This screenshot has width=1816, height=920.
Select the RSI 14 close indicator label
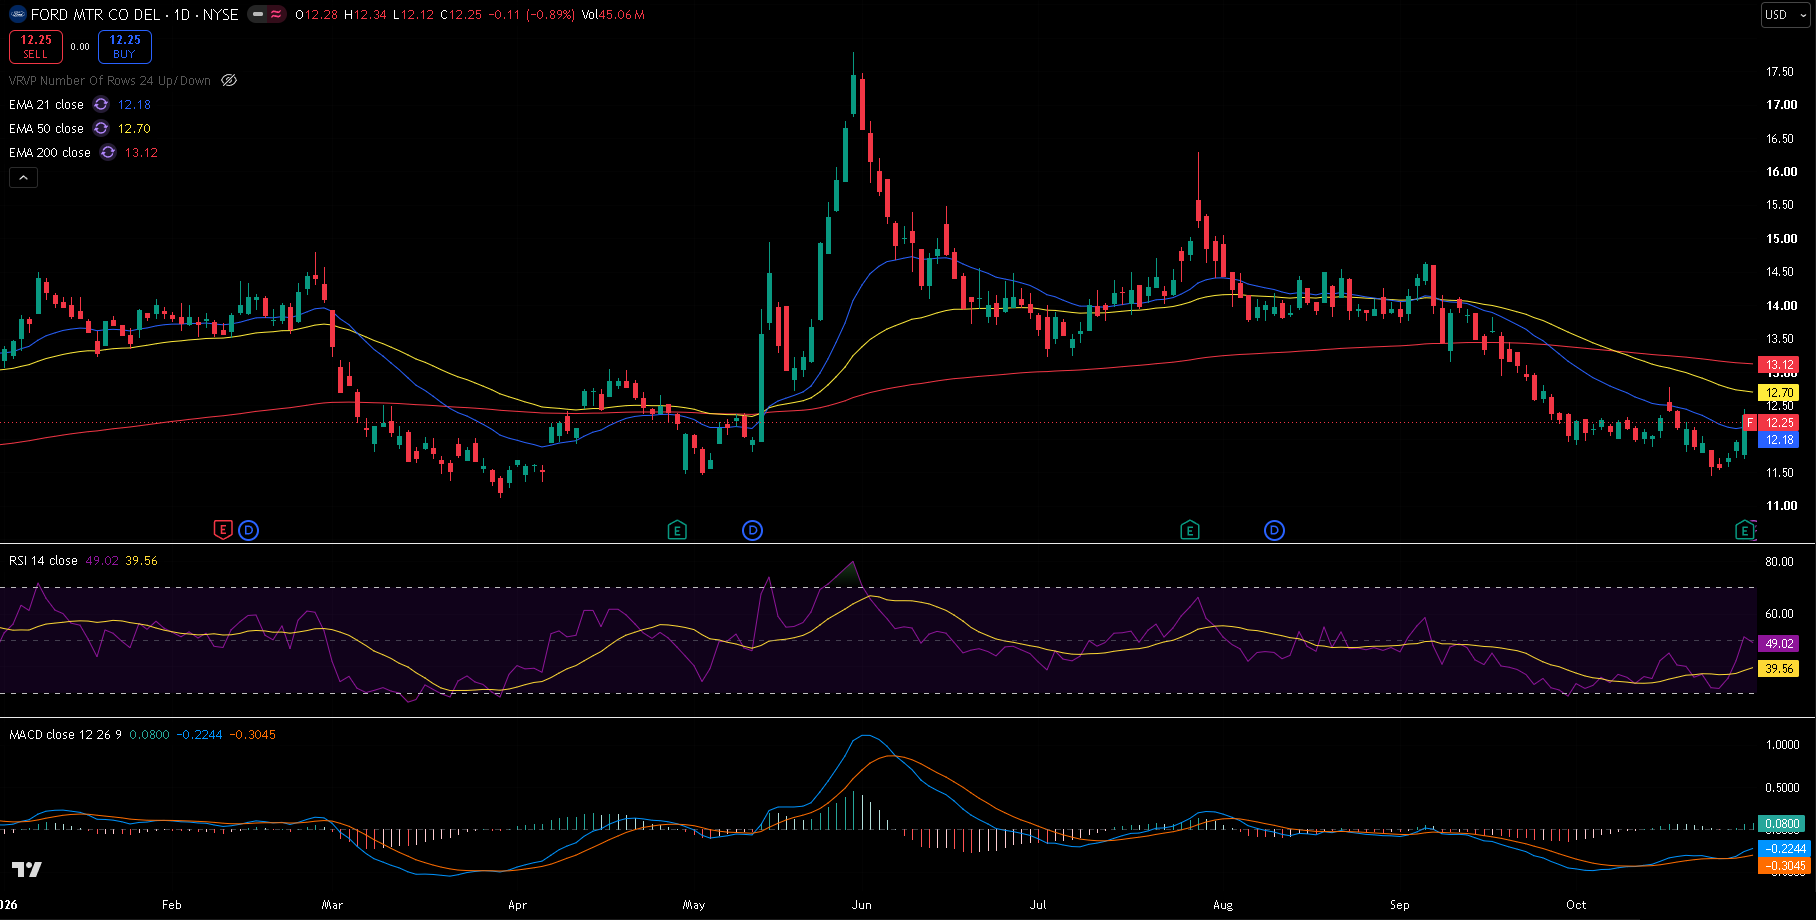click(x=43, y=560)
